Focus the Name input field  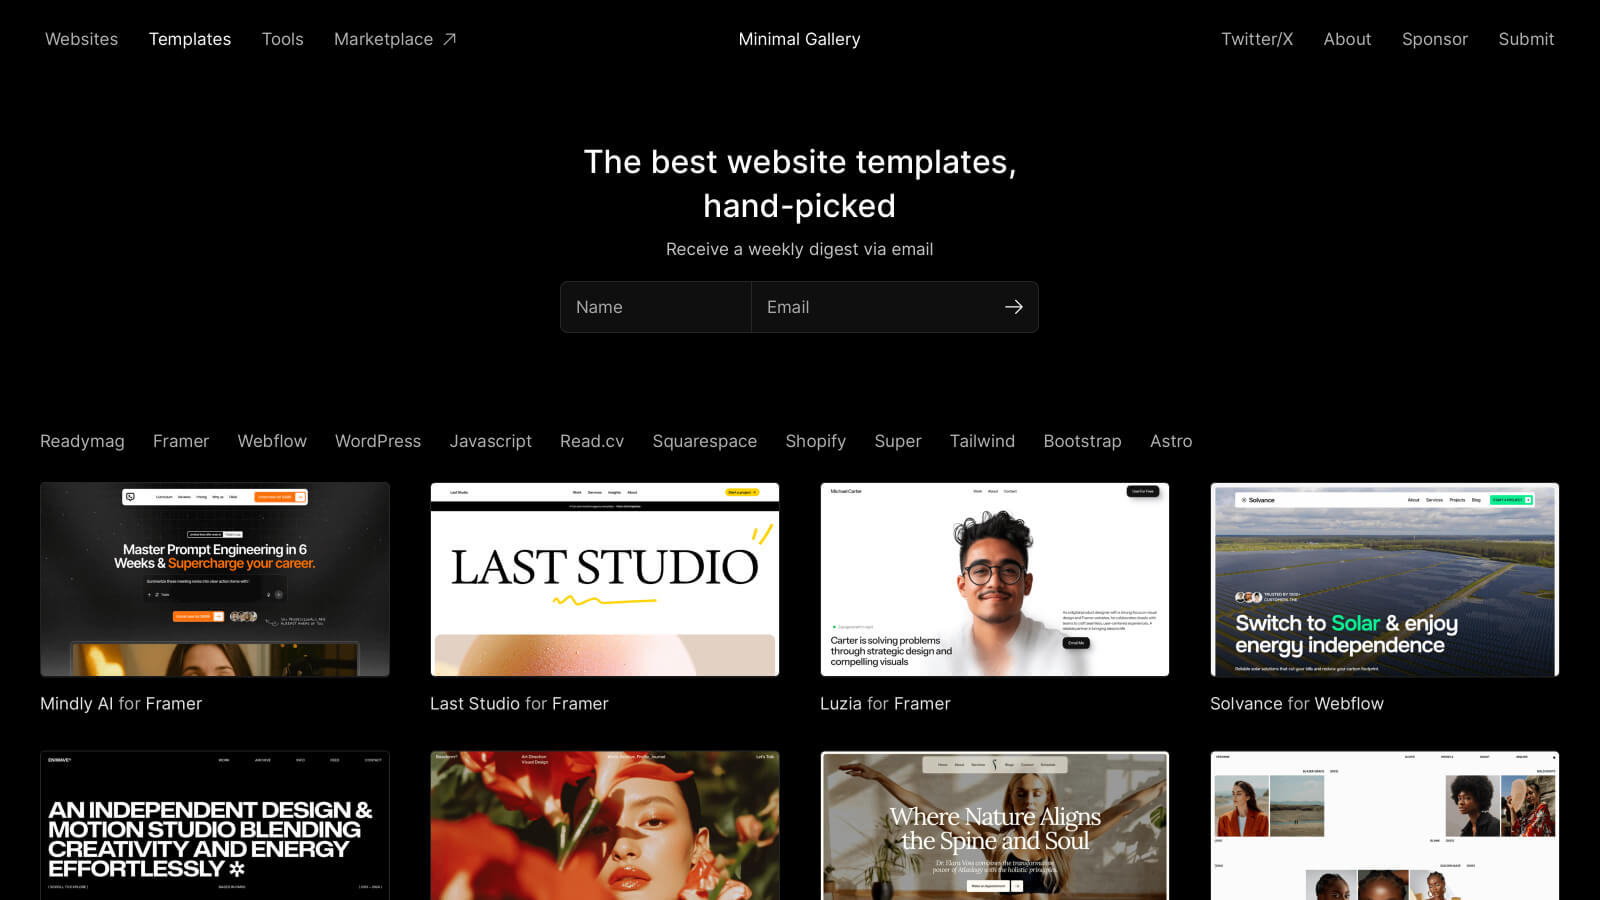click(656, 307)
